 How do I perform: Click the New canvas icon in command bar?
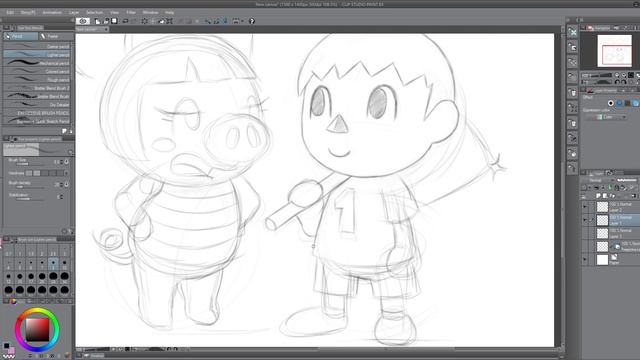pos(98,21)
